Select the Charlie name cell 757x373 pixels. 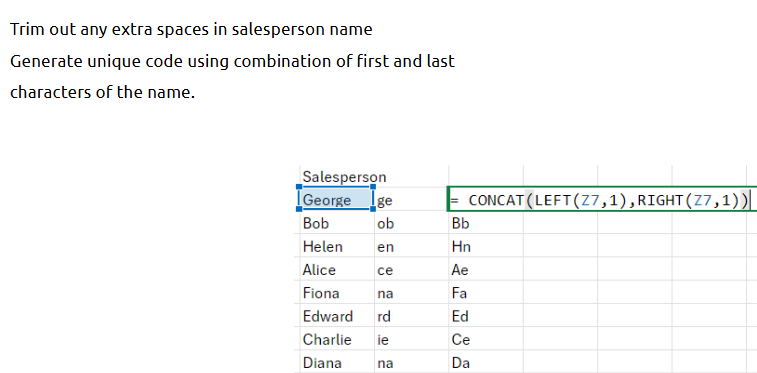click(x=336, y=339)
